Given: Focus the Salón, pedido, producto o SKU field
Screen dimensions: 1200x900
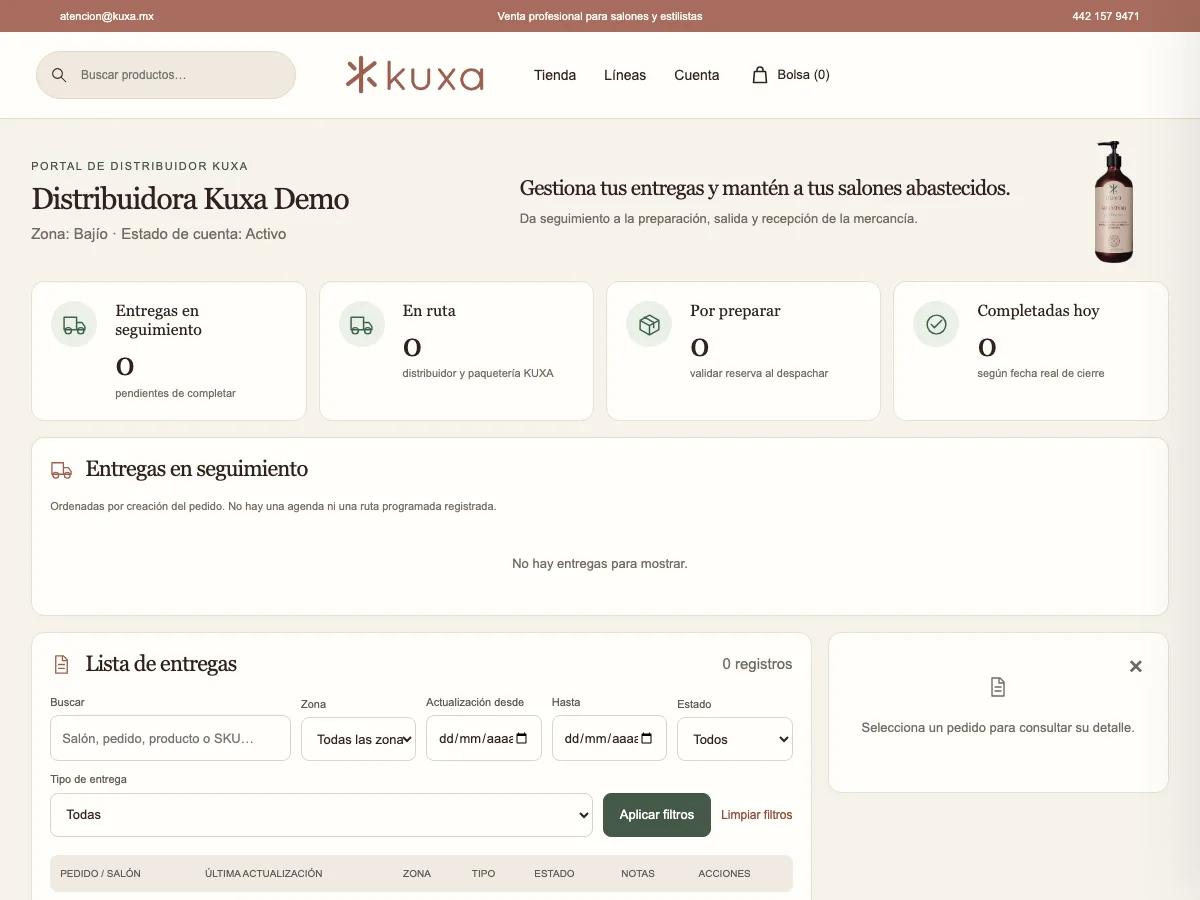Looking at the screenshot, I should pos(170,738).
